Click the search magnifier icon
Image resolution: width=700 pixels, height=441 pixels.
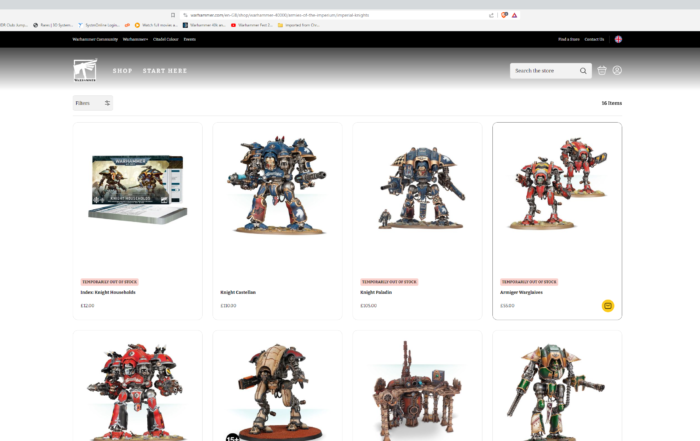[x=583, y=71]
